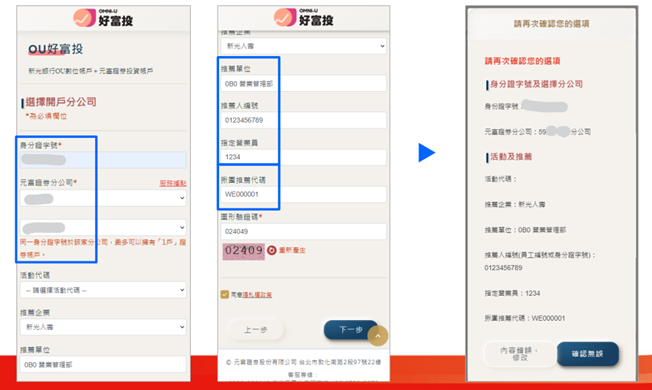This screenshot has width=652, height=390.
Task: Open the second branch dropdown below 元富證券分公司
Action: tap(103, 227)
